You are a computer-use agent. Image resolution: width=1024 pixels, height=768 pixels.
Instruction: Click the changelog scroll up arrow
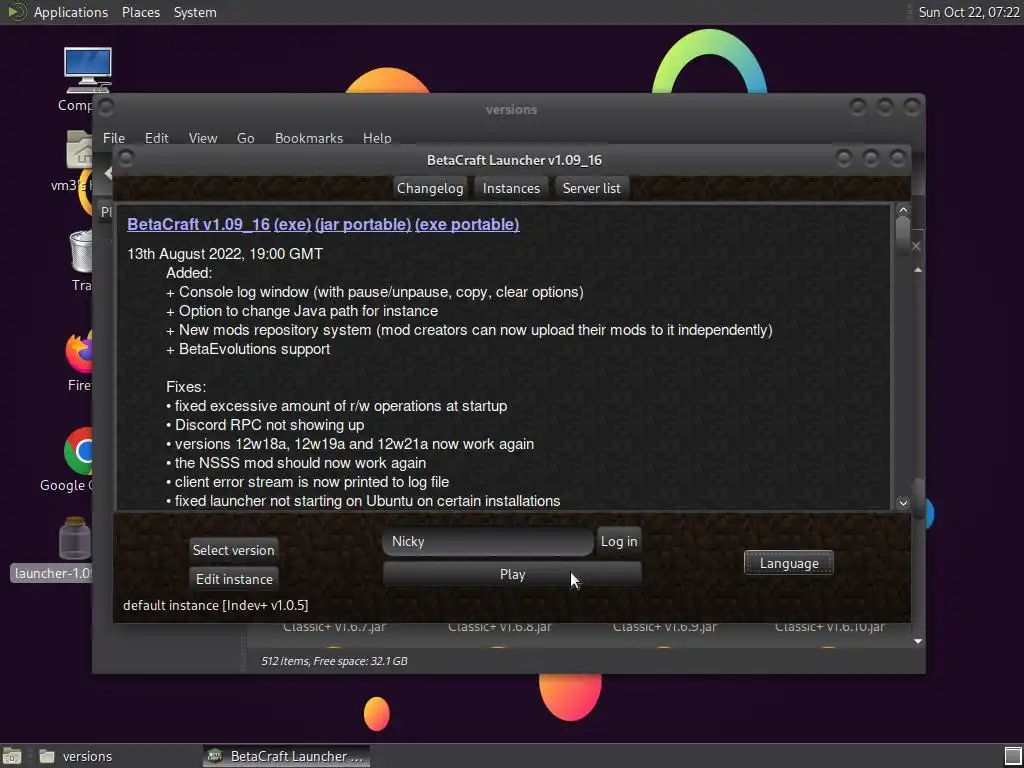point(903,210)
